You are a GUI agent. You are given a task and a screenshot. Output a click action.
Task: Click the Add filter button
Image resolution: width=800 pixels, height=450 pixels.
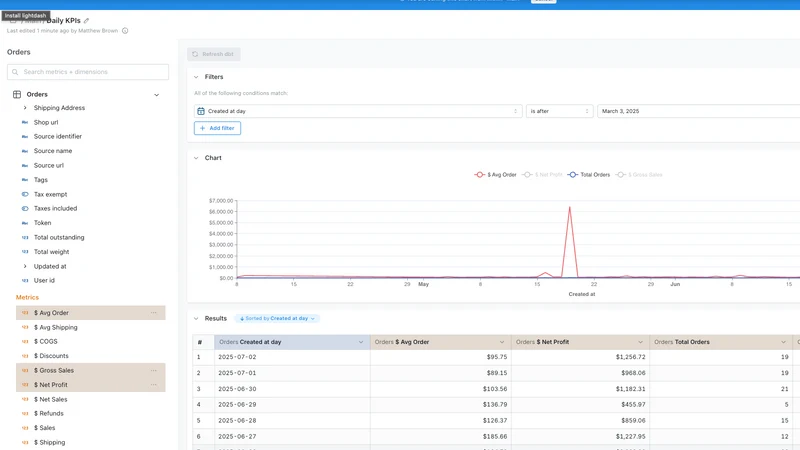[217, 128]
